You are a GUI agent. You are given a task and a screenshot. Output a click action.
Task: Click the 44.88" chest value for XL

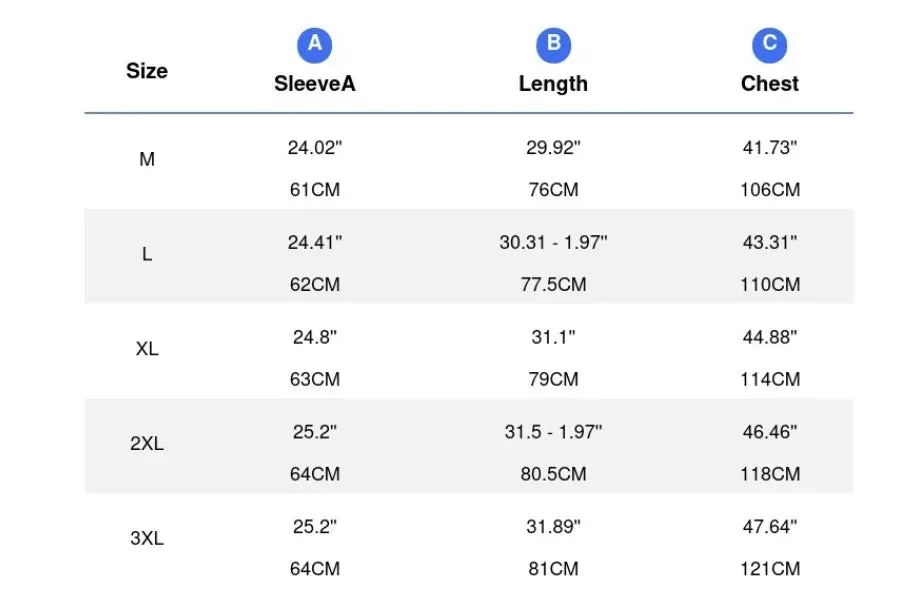tap(770, 337)
